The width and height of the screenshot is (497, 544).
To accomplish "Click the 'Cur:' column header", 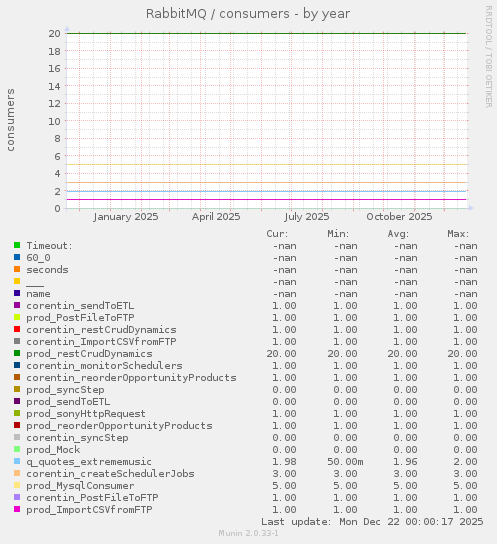I will coord(277,233).
